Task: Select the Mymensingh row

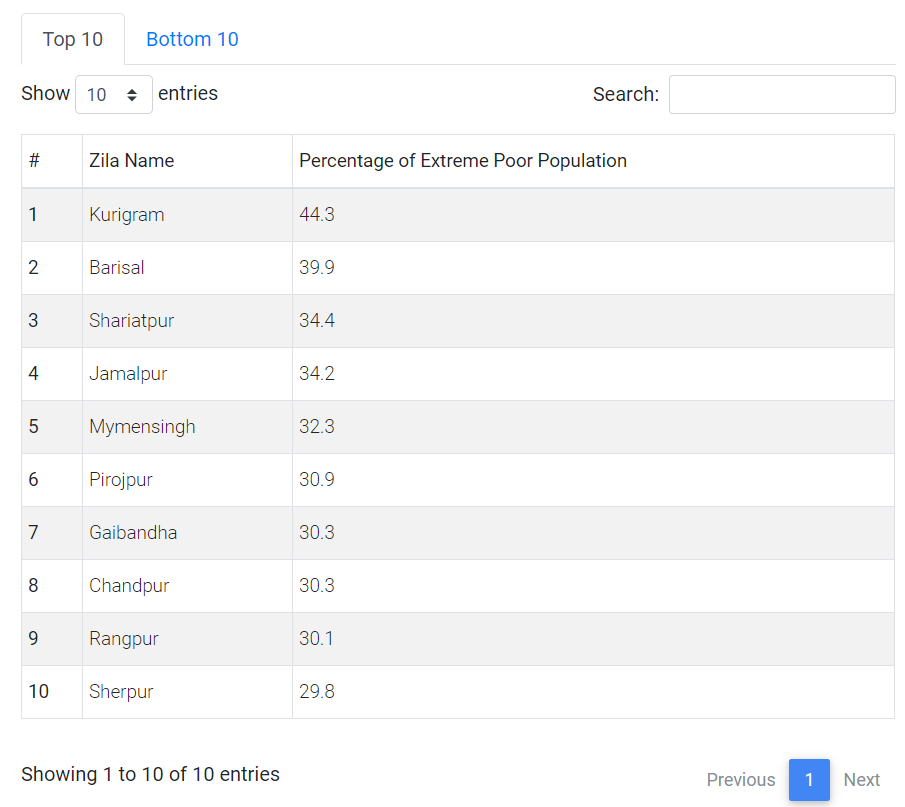Action: click(458, 427)
